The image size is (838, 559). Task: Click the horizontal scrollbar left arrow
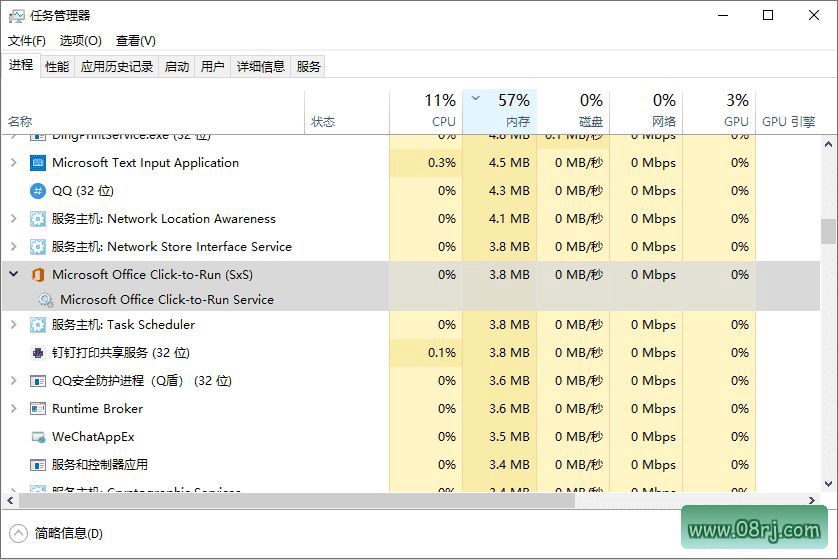(10, 501)
